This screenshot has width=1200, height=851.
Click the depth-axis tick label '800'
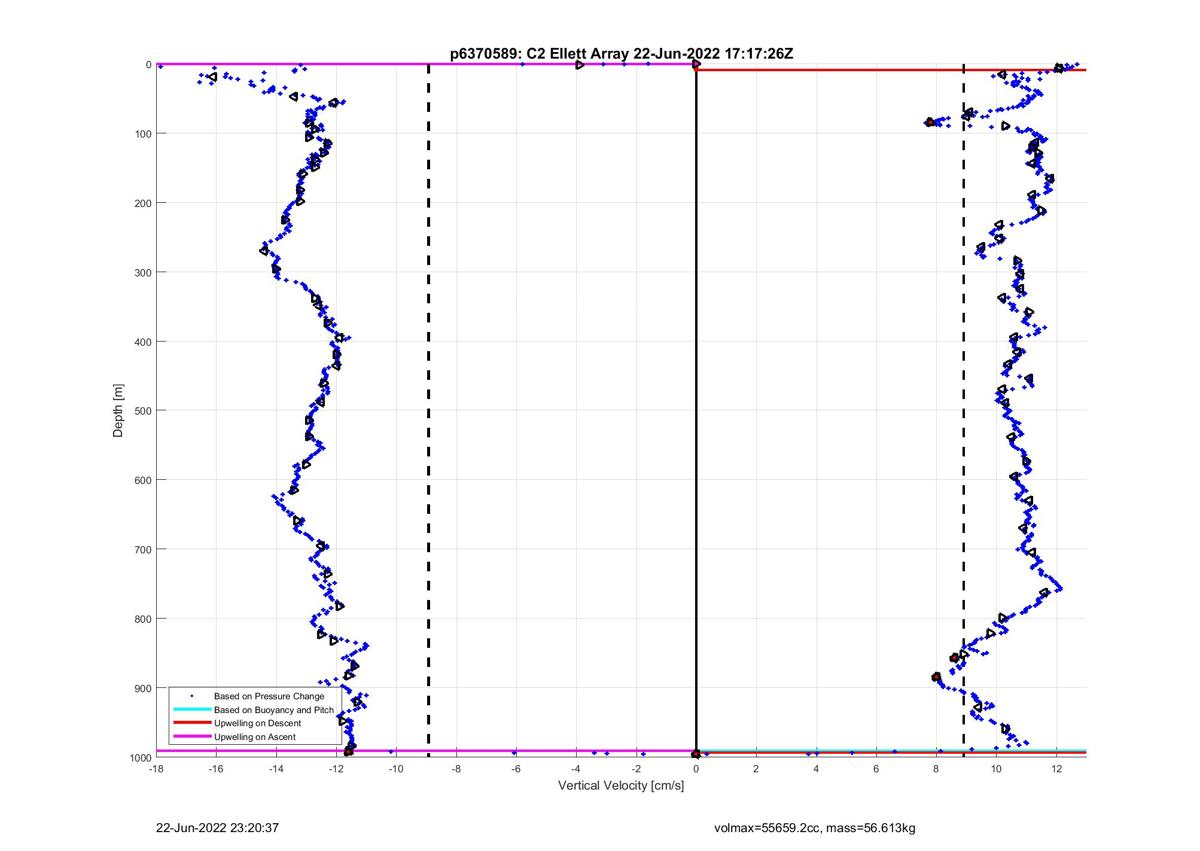click(143, 619)
